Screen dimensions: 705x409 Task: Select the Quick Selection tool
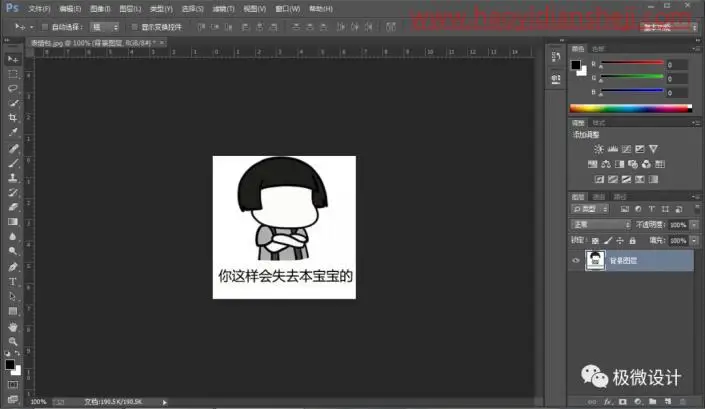point(13,103)
